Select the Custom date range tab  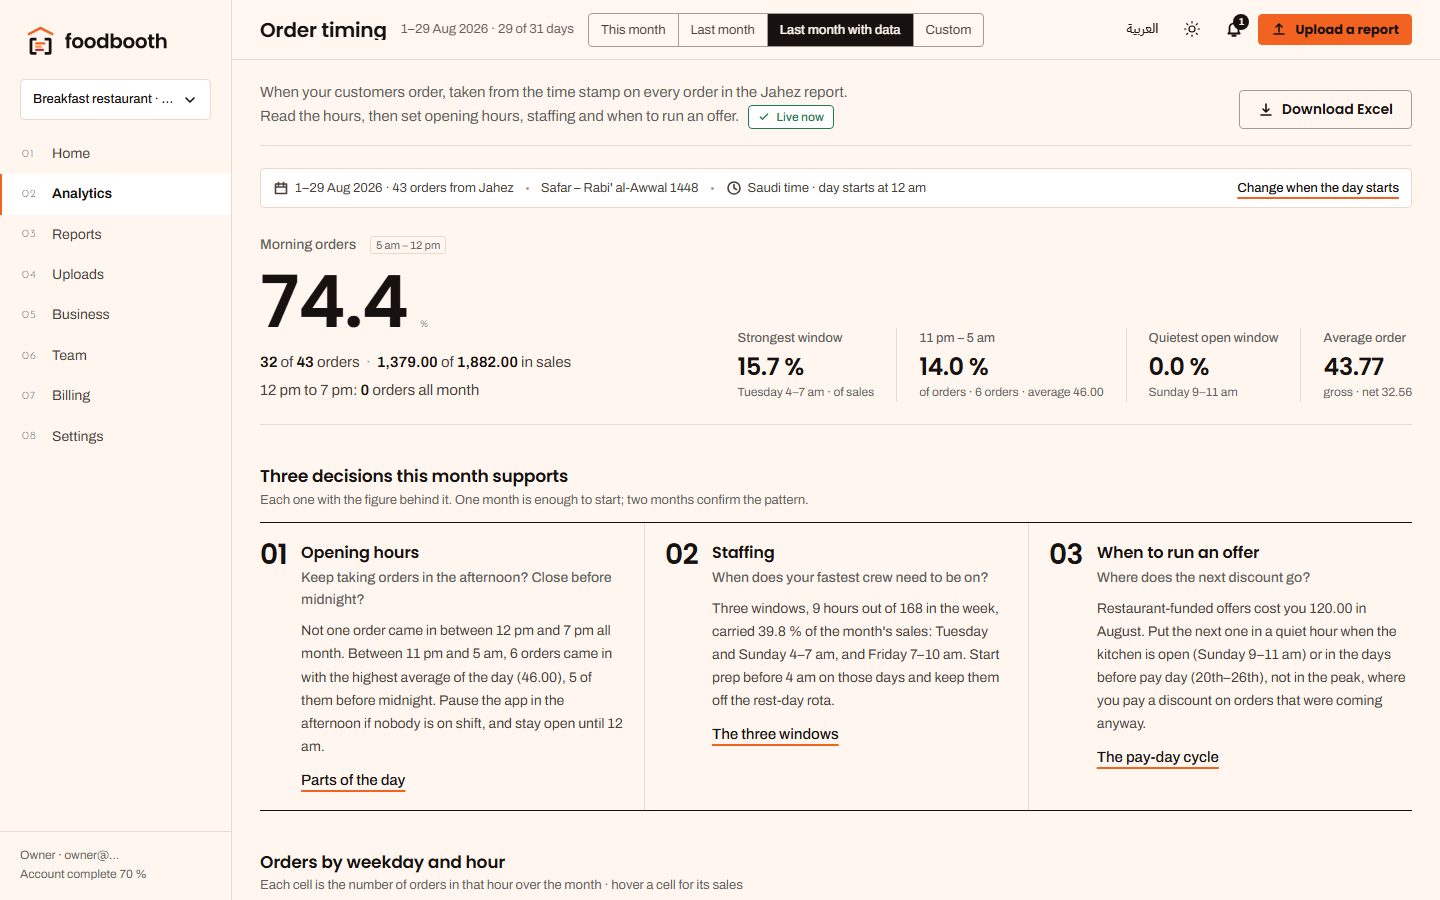[x=948, y=29]
